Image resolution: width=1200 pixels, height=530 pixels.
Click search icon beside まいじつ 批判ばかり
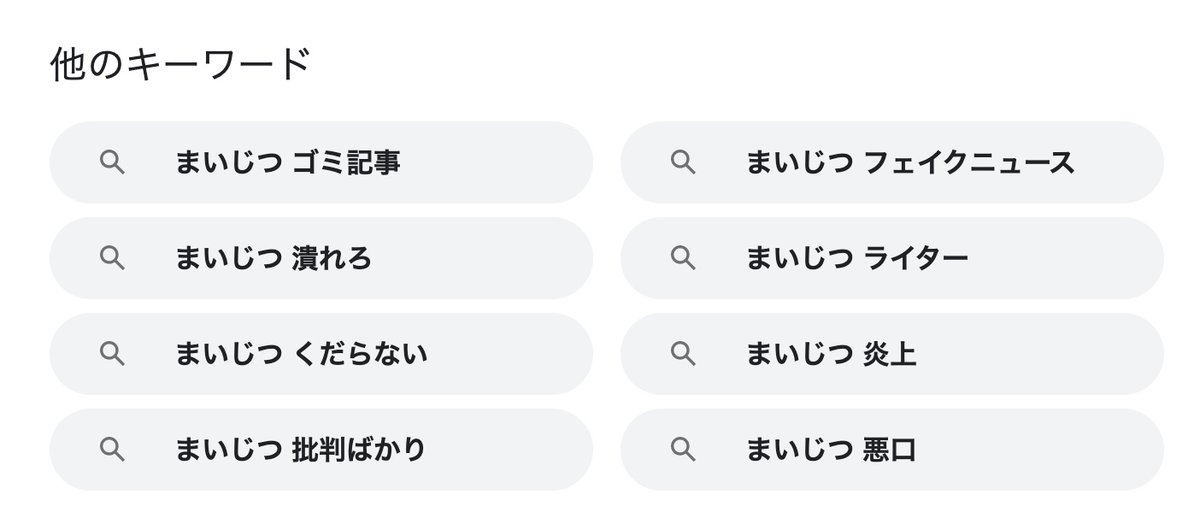click(x=113, y=450)
